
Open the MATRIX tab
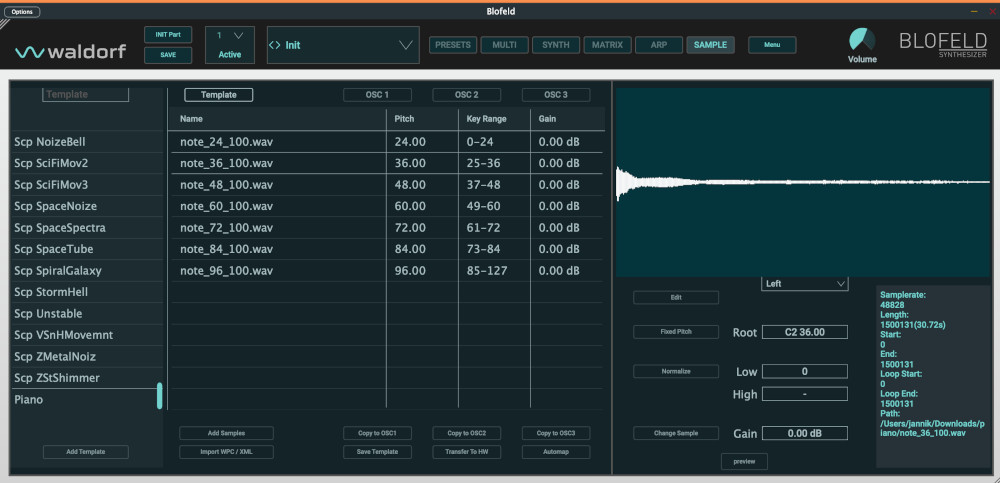[x=607, y=45]
